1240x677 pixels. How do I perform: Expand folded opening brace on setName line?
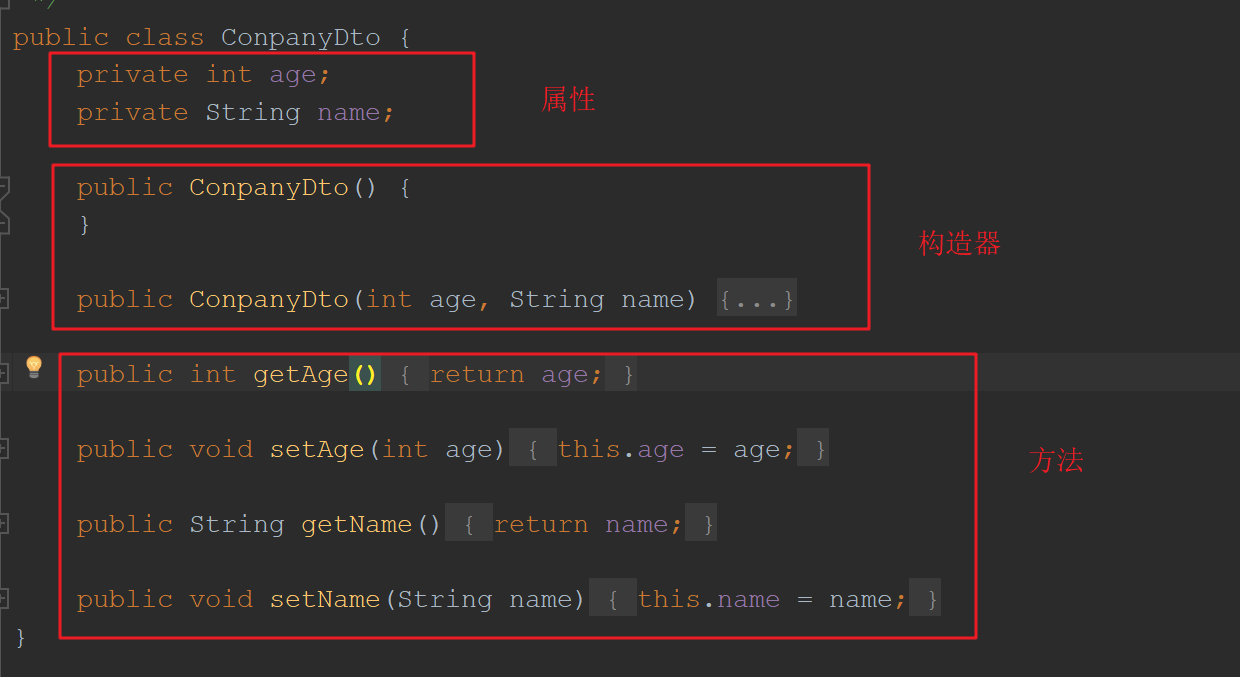point(613,599)
